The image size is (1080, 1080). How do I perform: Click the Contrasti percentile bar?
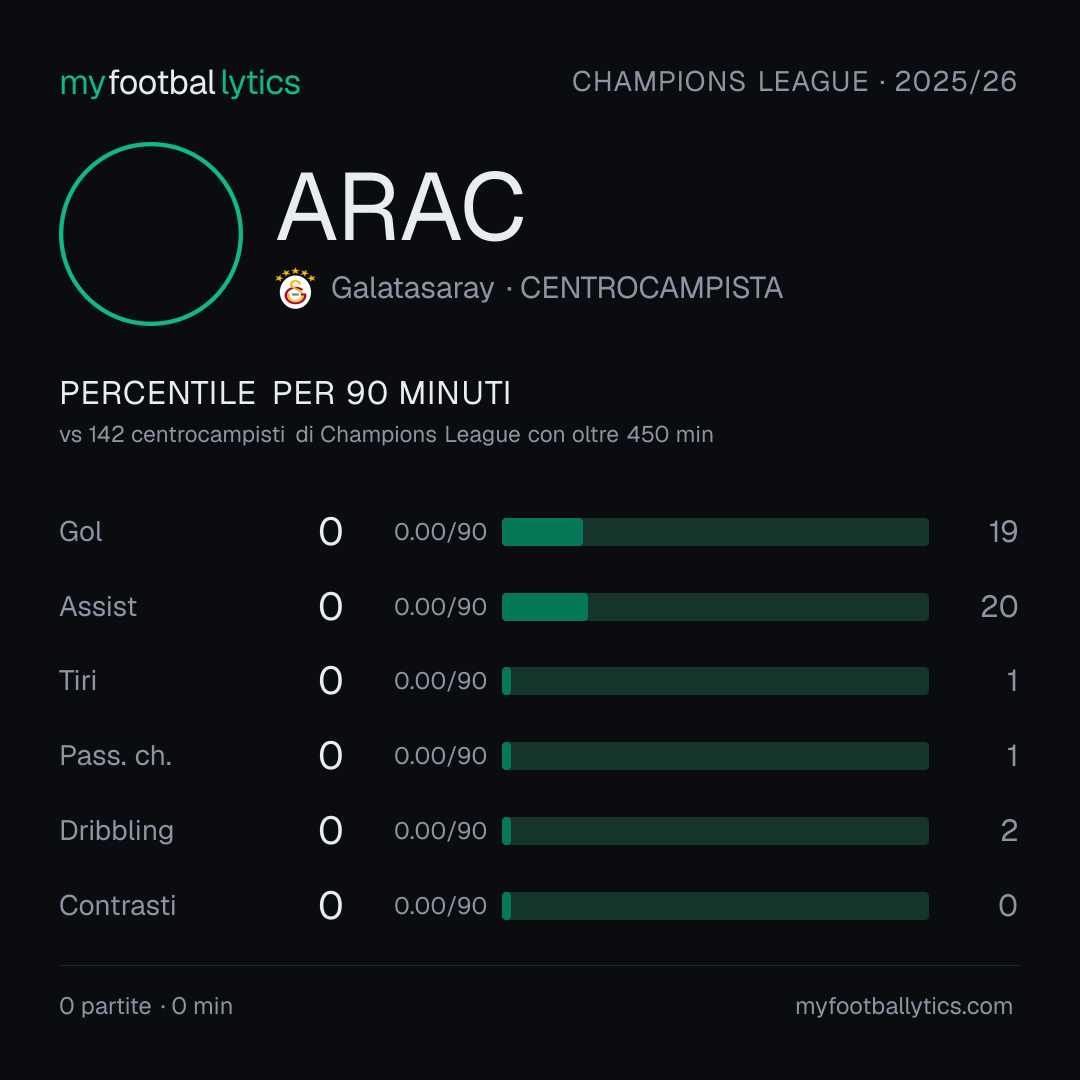tap(715, 906)
